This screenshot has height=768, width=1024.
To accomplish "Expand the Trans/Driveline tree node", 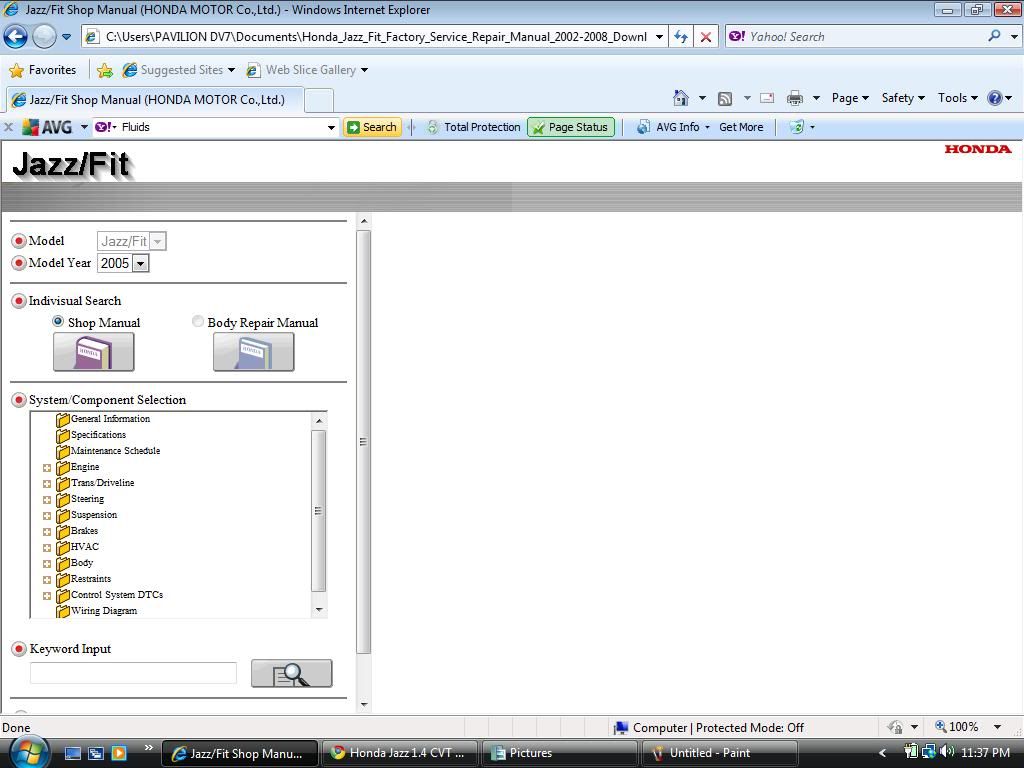I will pos(47,484).
